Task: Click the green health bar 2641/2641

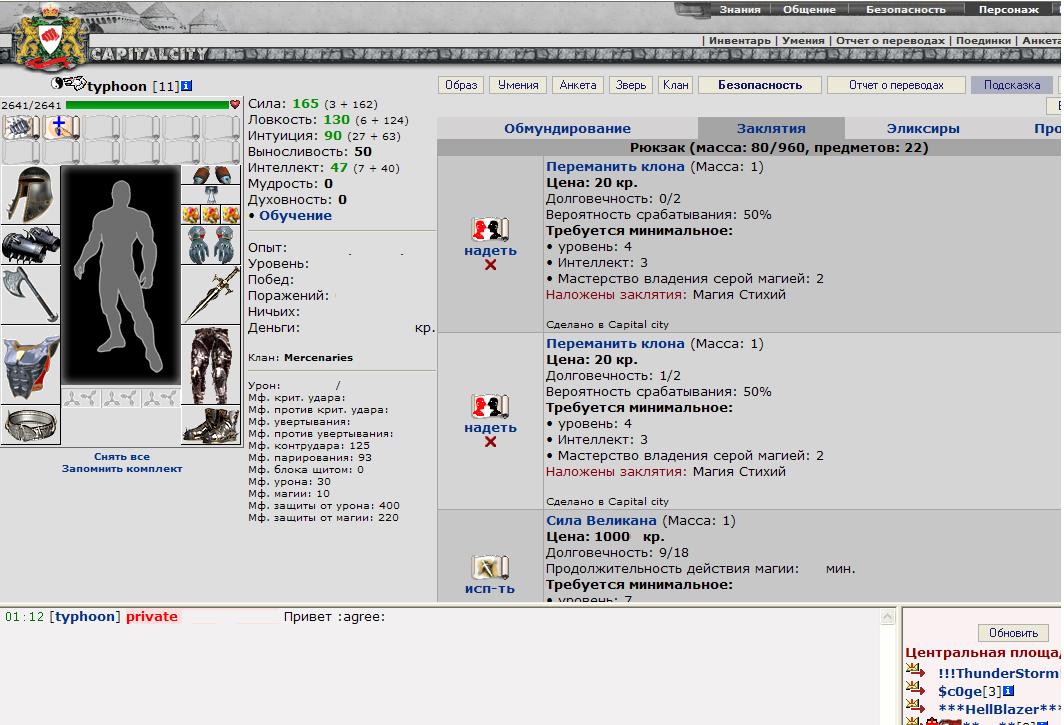Action: tap(147, 105)
